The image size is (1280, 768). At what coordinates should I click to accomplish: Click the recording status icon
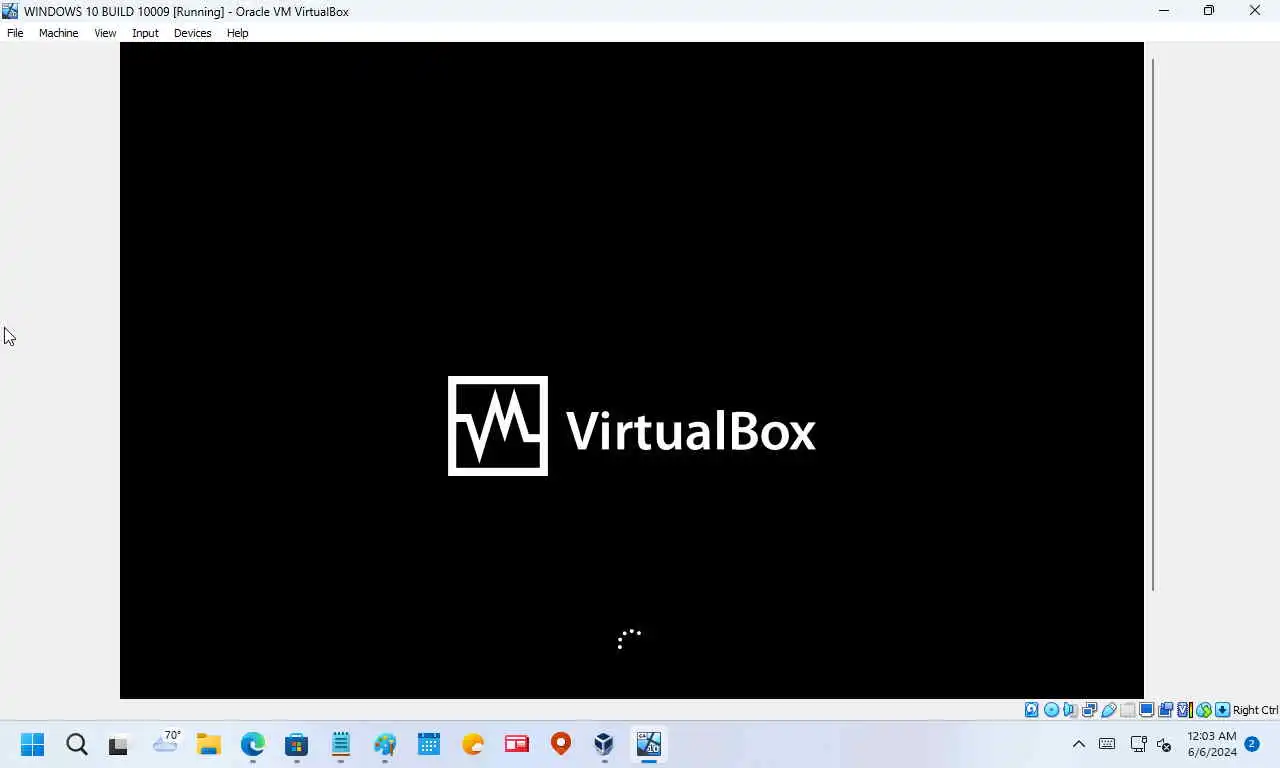point(1165,710)
